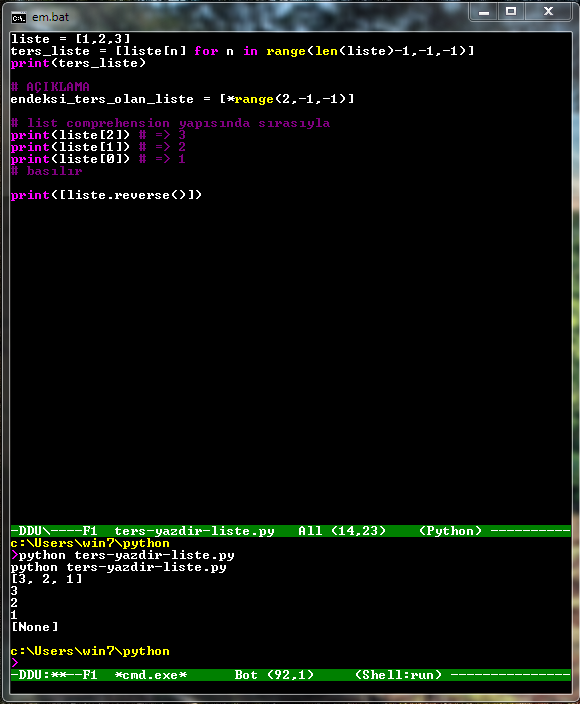Click on the # AÇIKLAMA comment line
The image size is (580, 704).
coord(50,87)
